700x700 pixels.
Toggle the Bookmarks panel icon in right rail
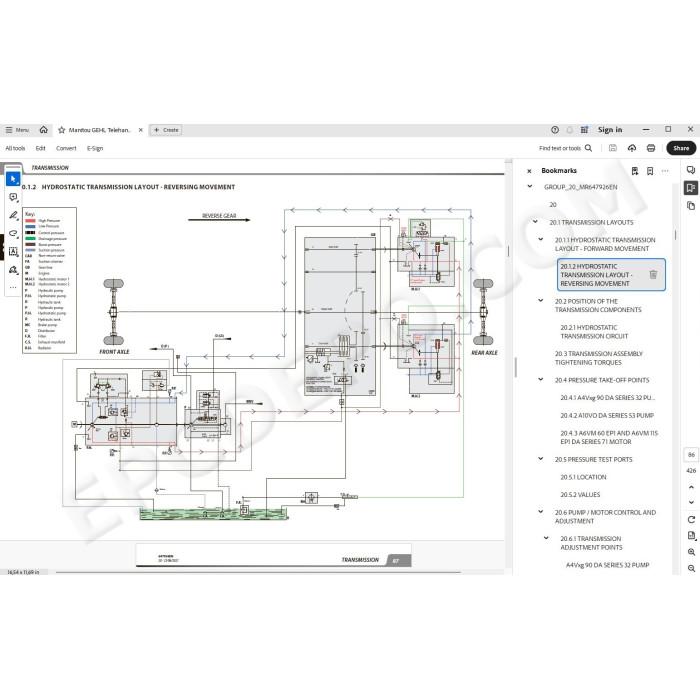pyautogui.click(x=691, y=188)
